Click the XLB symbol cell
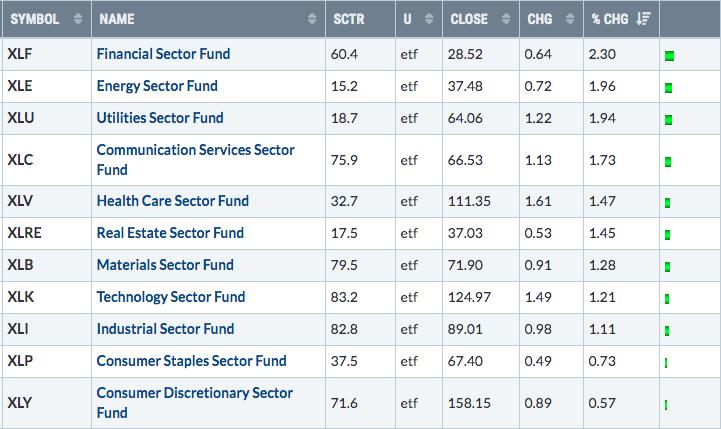 point(46,265)
